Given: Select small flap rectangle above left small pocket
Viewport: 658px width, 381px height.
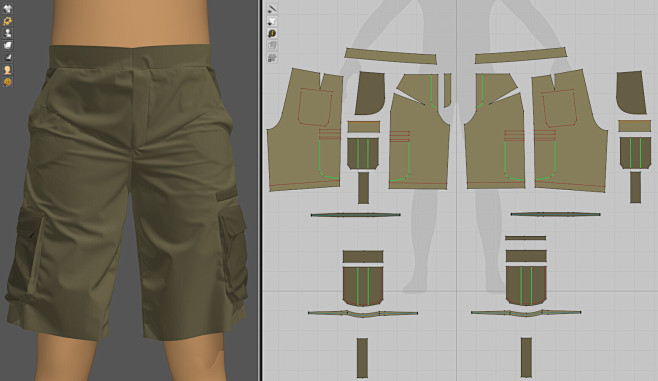Looking at the screenshot, I should point(364,127).
